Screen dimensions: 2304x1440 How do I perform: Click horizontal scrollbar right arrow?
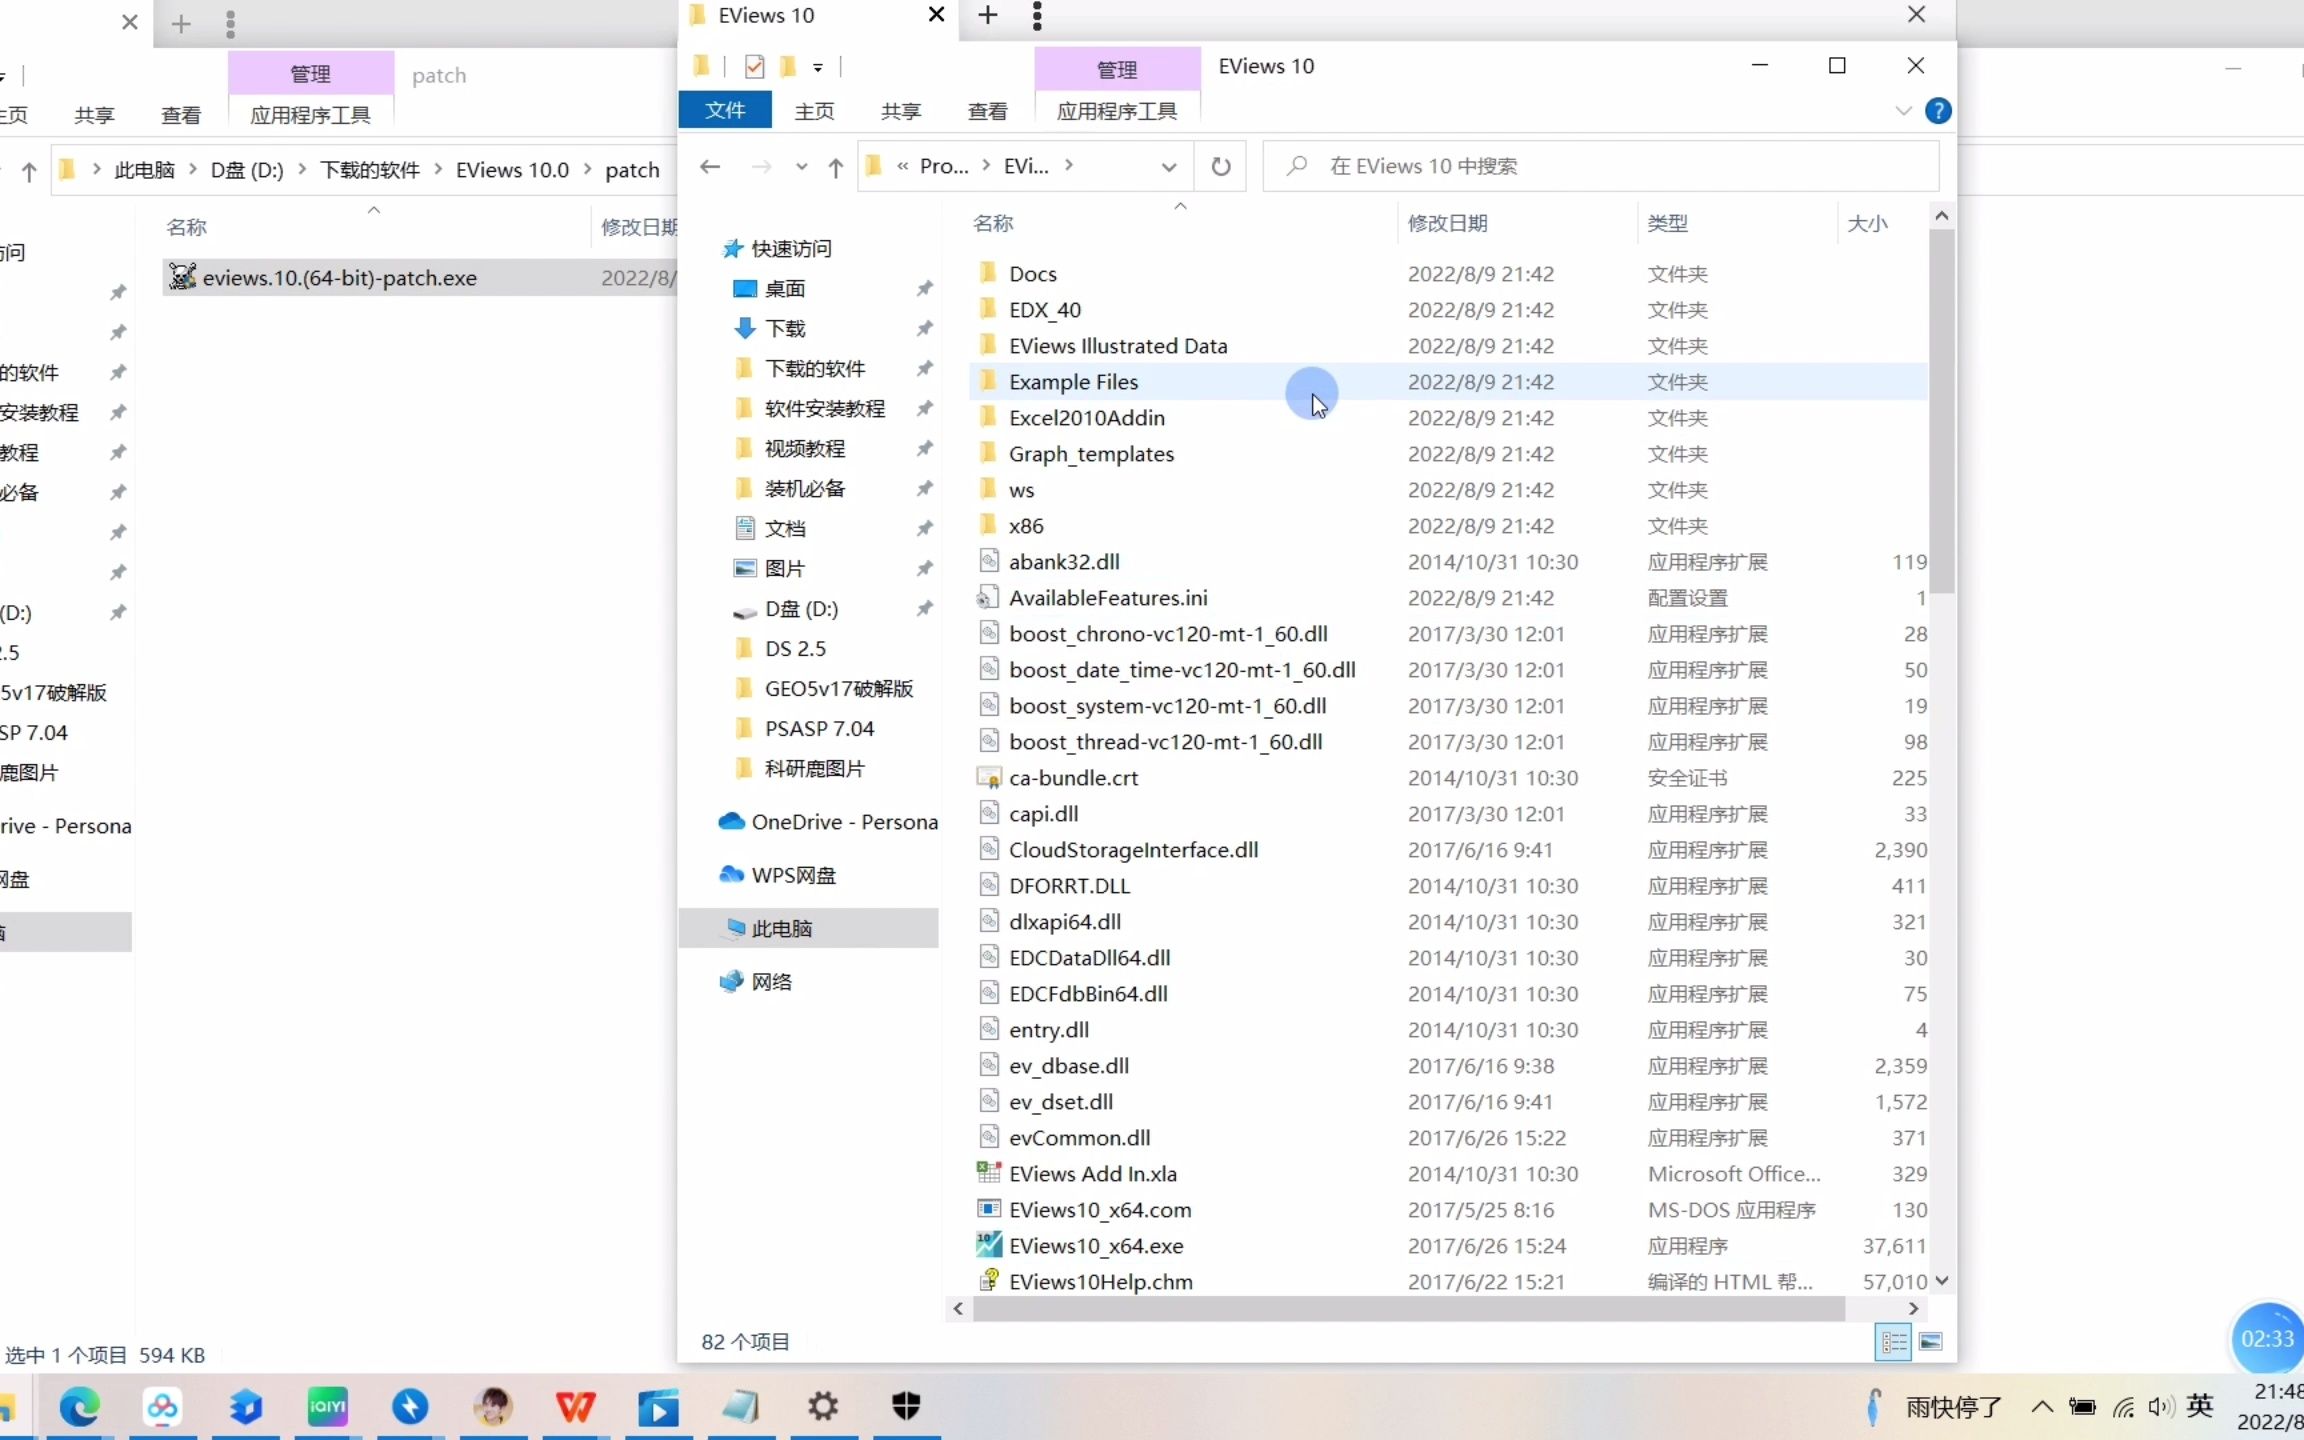coord(1914,1309)
